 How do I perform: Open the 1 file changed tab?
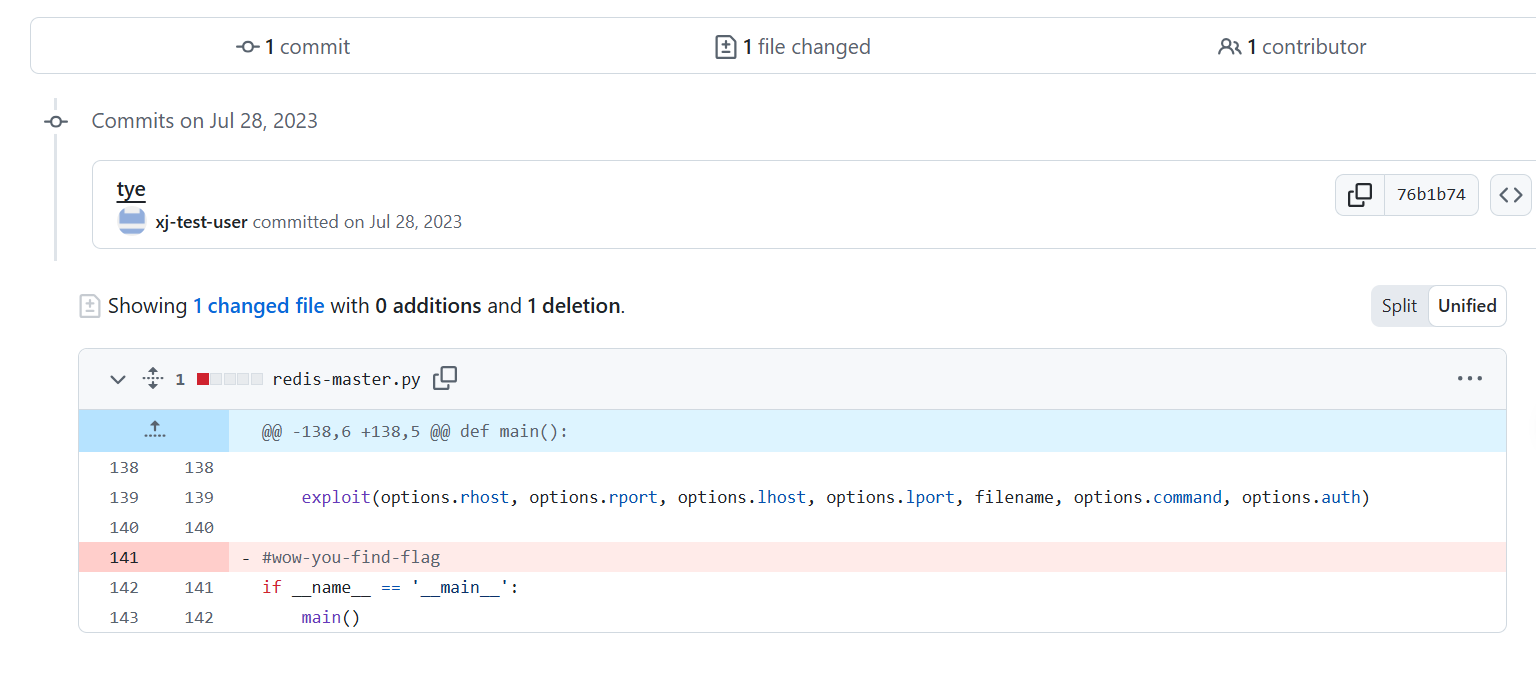(x=793, y=47)
